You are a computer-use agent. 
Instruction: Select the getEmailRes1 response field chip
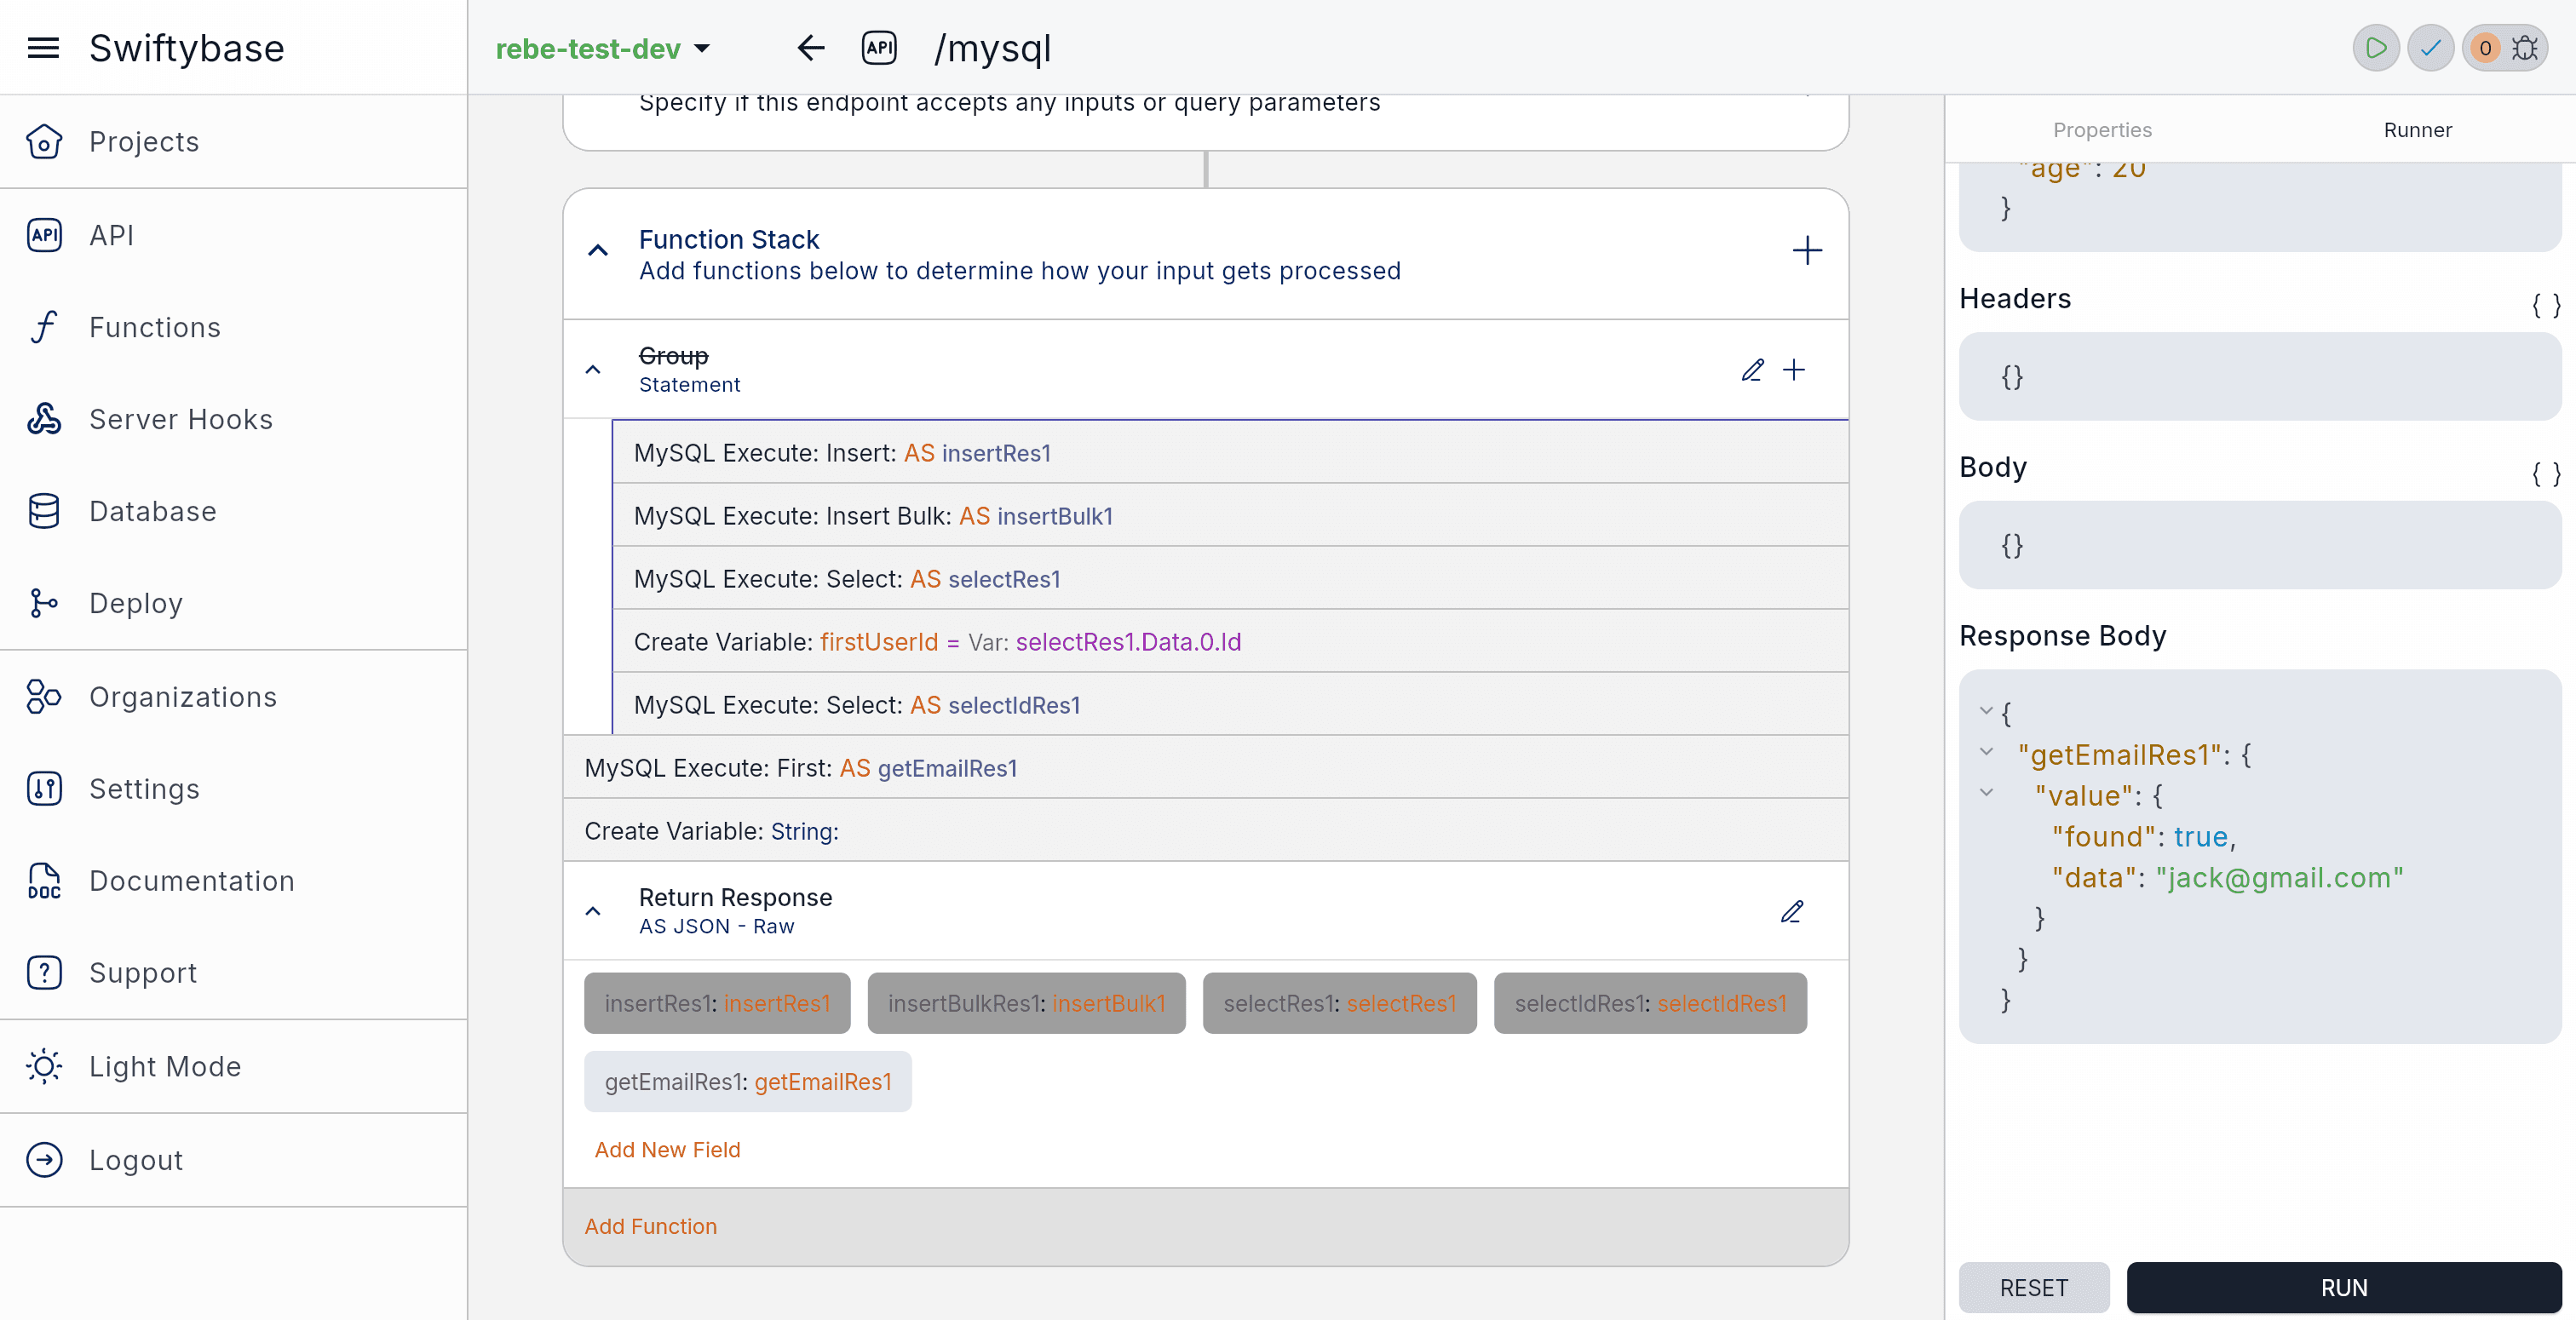pos(748,1081)
